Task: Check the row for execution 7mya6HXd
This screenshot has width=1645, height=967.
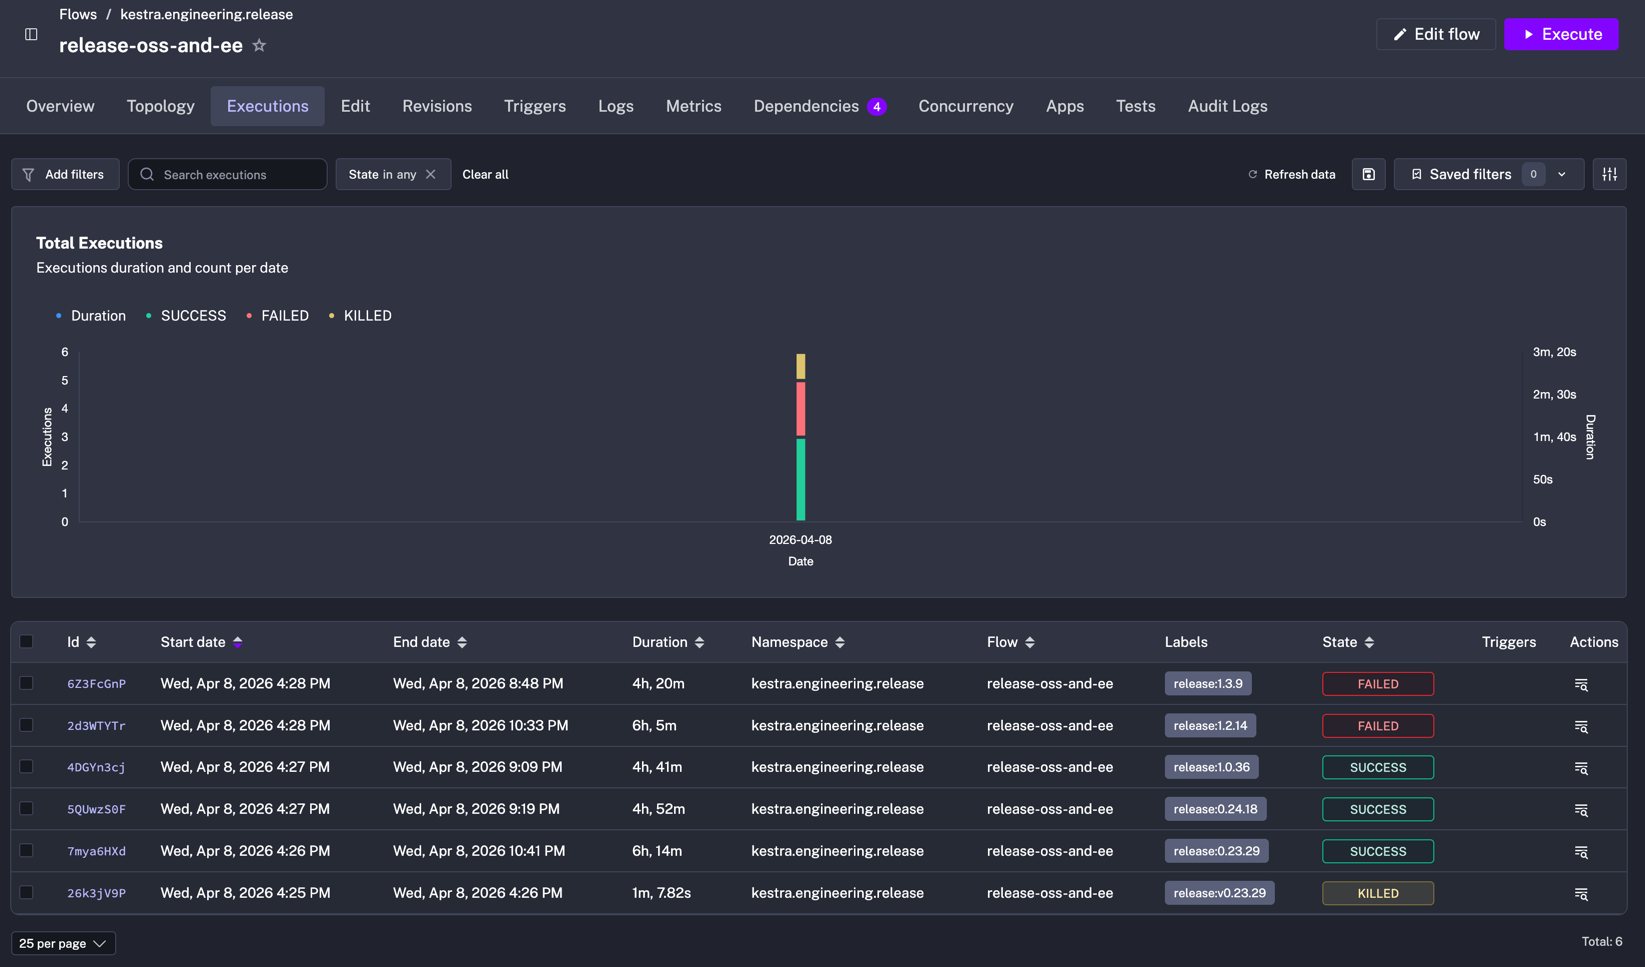Action: point(27,851)
